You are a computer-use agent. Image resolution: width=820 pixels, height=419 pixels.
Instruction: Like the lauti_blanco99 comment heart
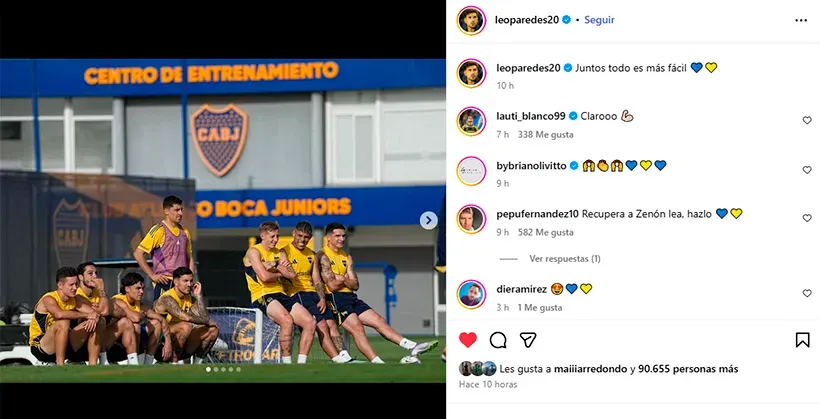pos(807,120)
